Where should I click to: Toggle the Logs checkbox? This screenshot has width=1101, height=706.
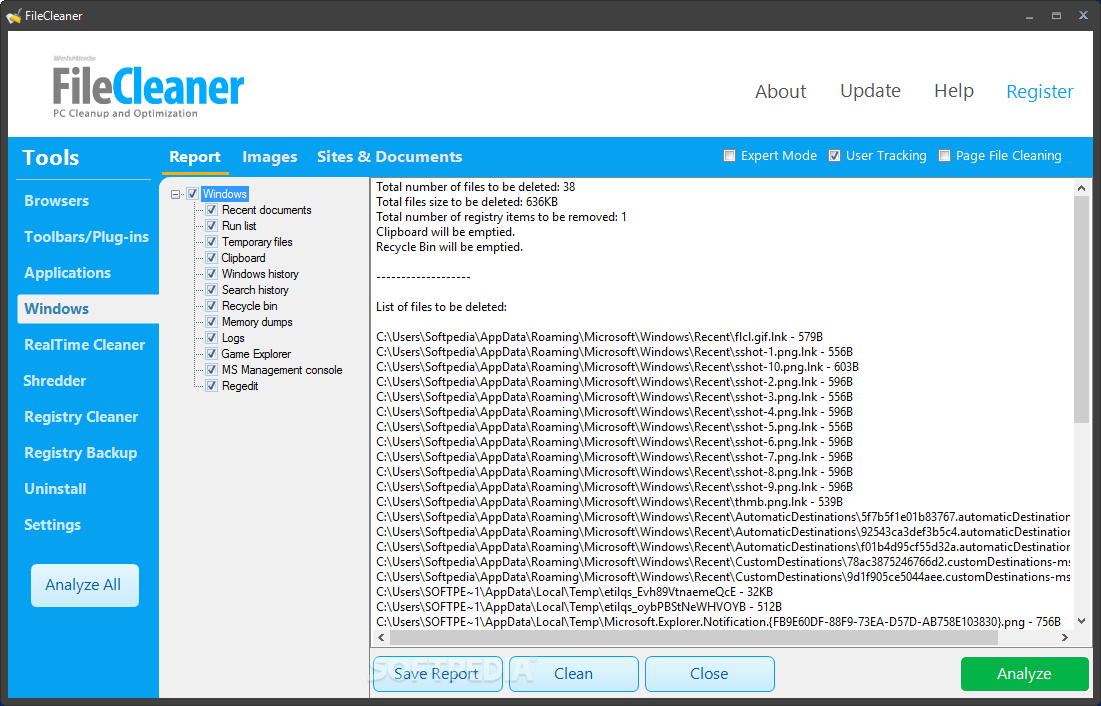point(211,338)
